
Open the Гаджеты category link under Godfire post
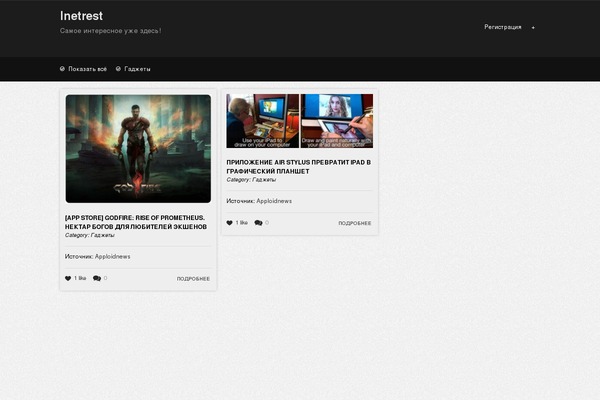[103, 235]
